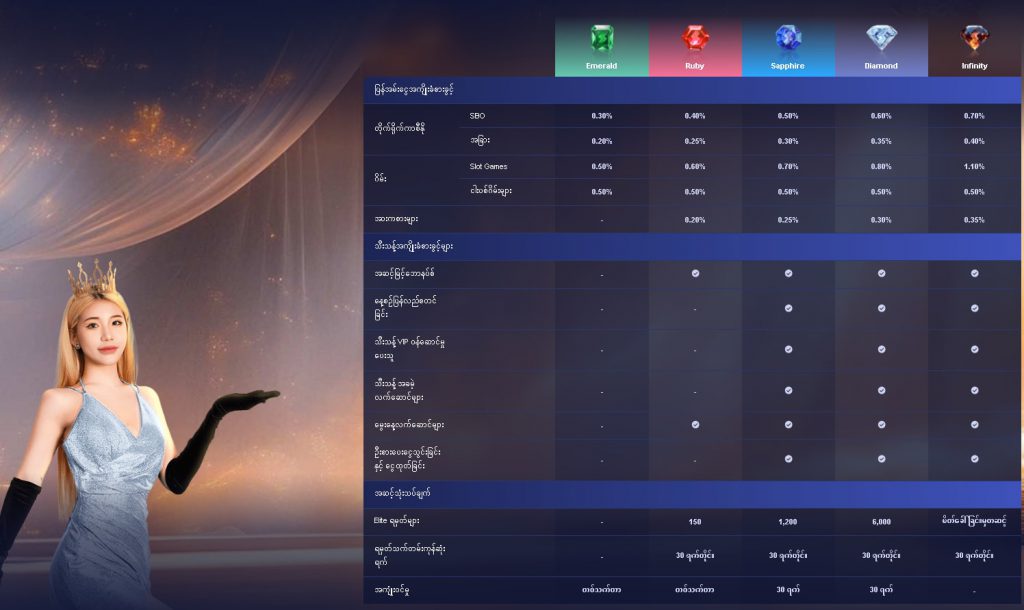Click Infinity checkmark in first benefits row
1024x610 pixels.
pyautogui.click(x=974, y=273)
